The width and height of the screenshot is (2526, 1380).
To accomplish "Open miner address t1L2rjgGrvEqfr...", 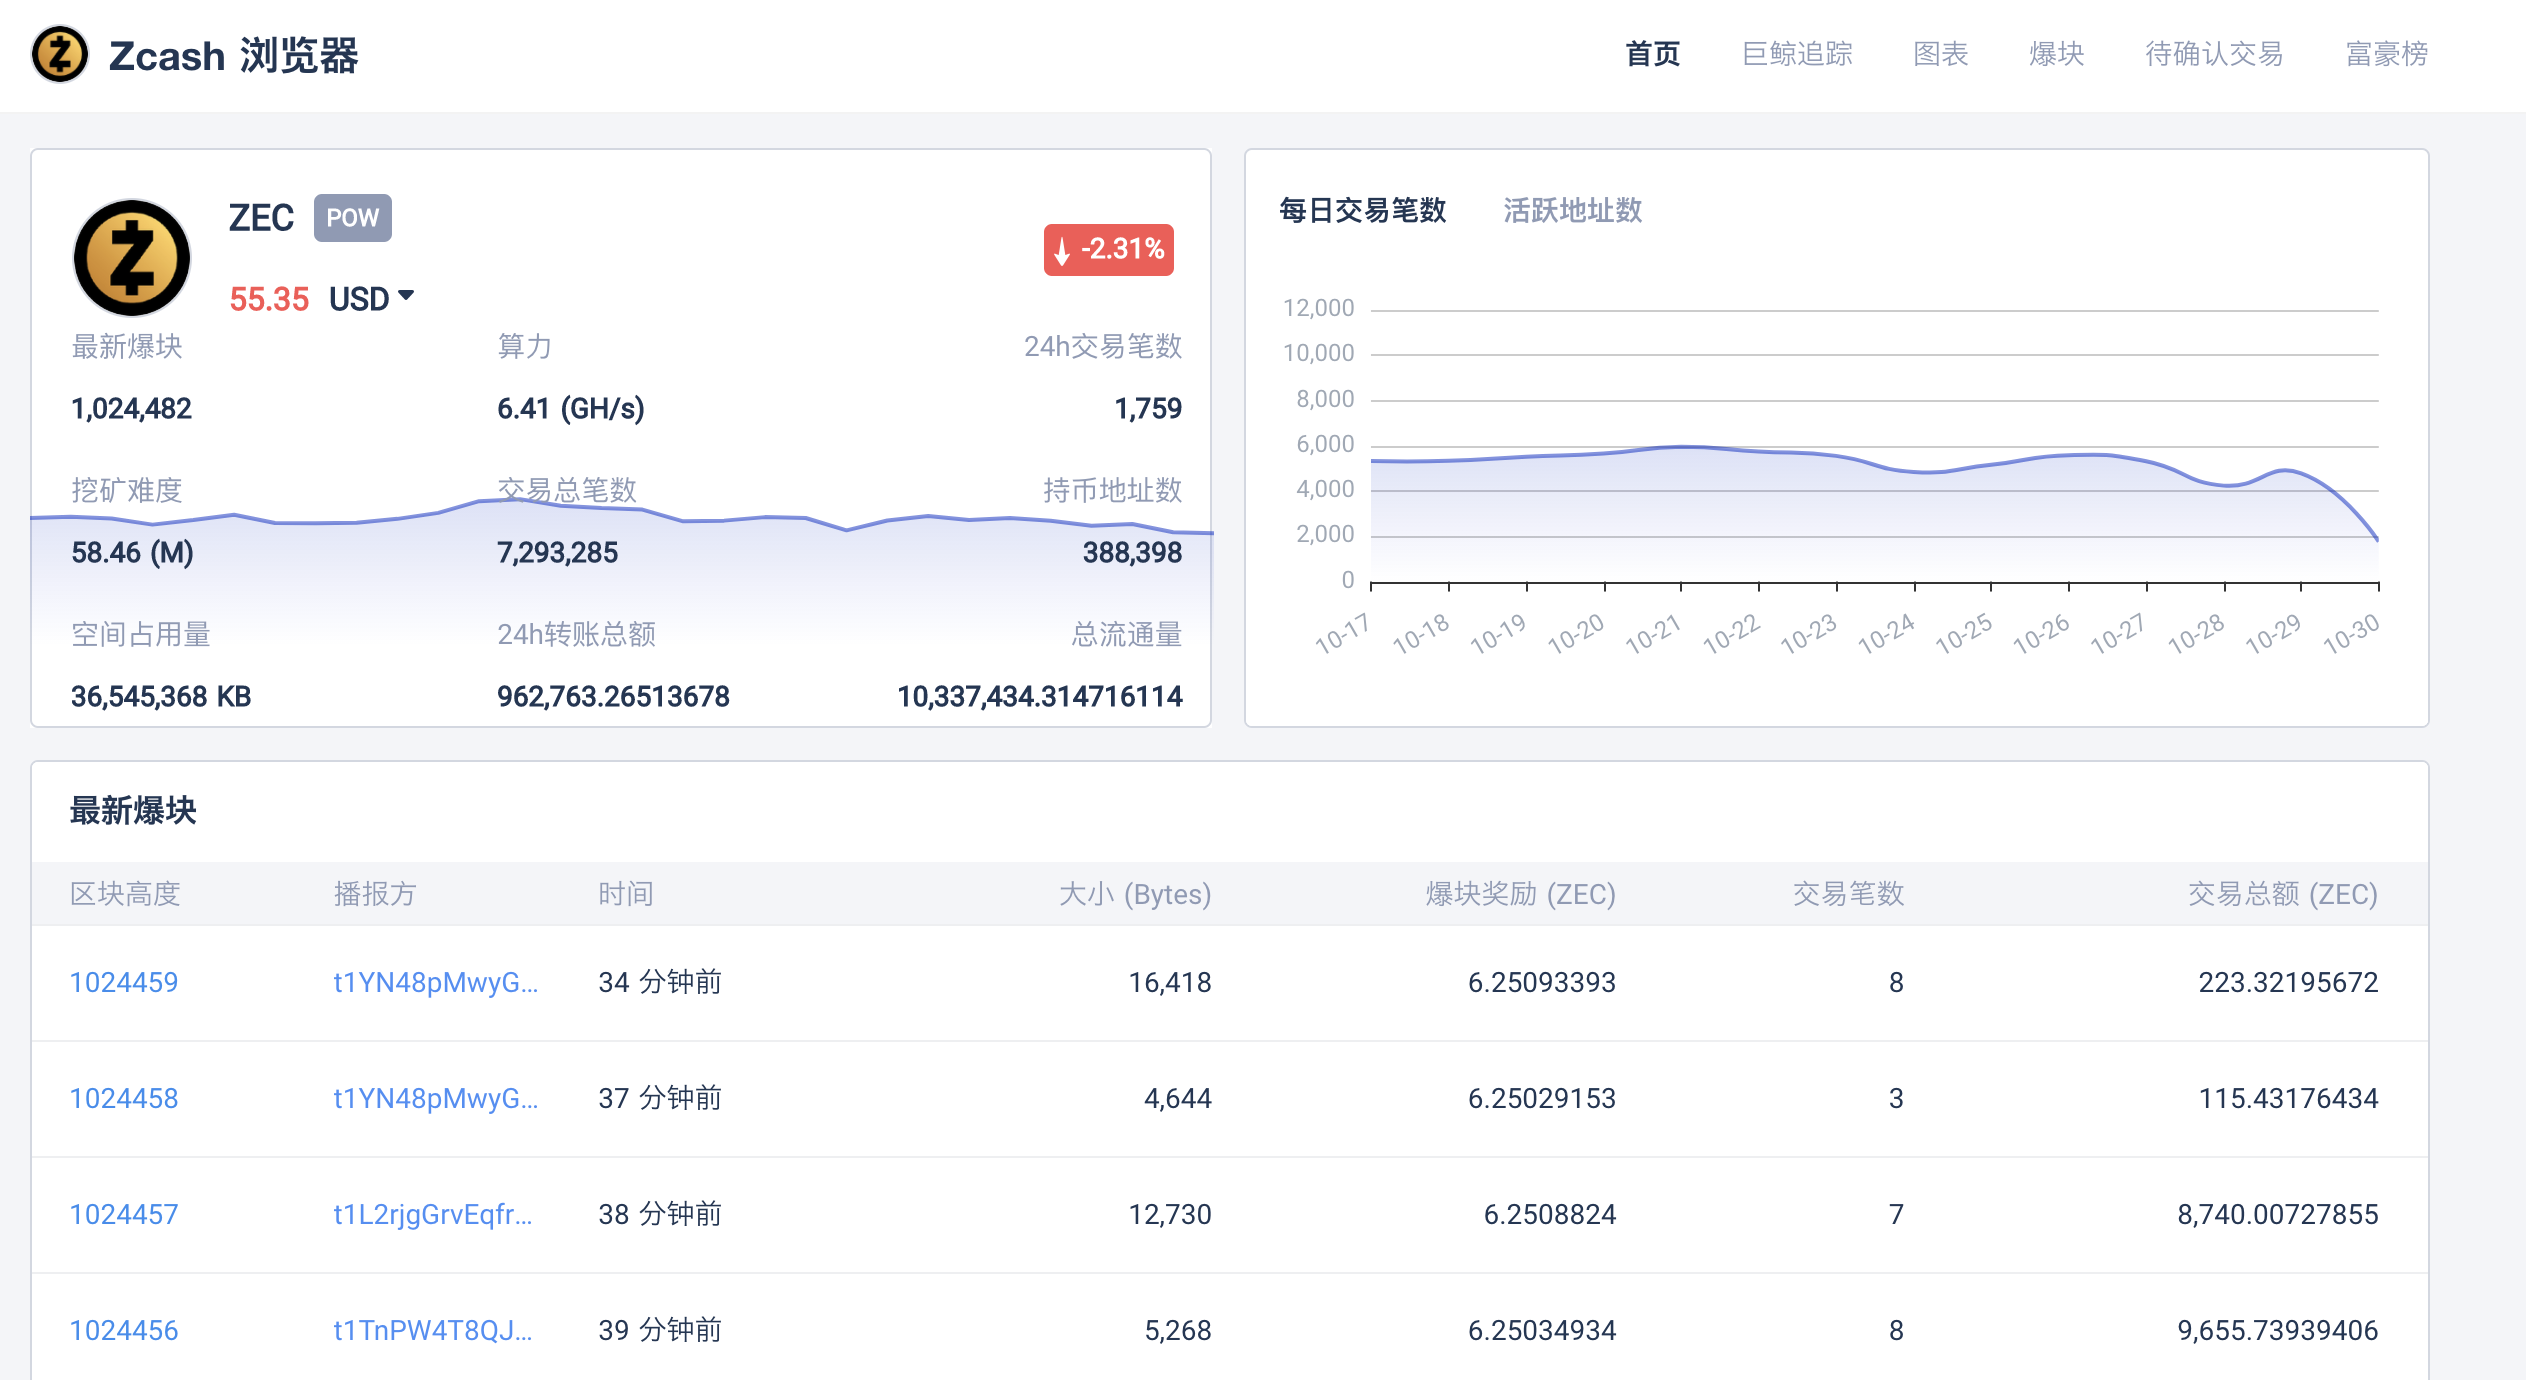I will [x=433, y=1214].
